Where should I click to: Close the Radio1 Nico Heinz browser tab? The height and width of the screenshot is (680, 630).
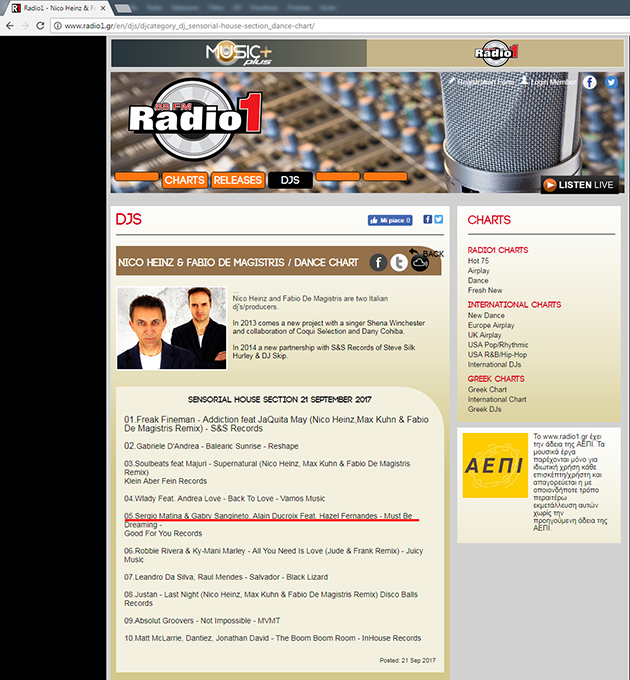tap(103, 8)
